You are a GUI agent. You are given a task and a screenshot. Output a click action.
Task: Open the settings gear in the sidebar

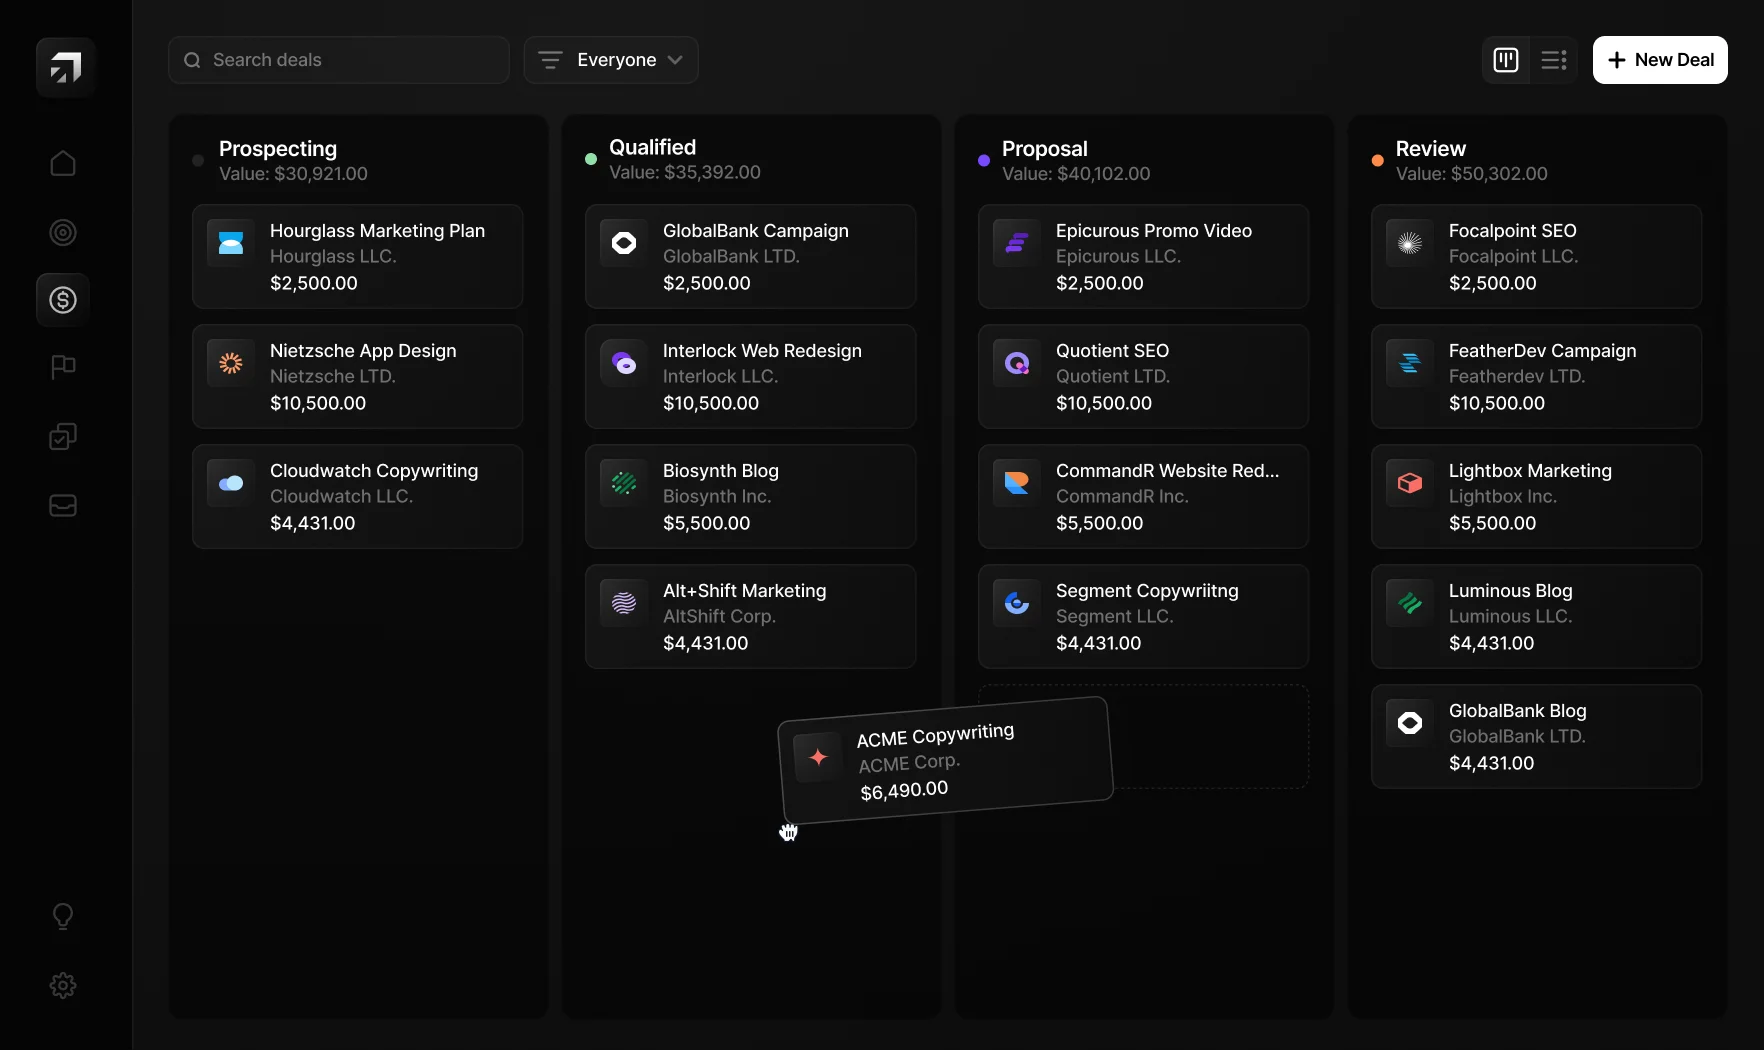coord(63,986)
